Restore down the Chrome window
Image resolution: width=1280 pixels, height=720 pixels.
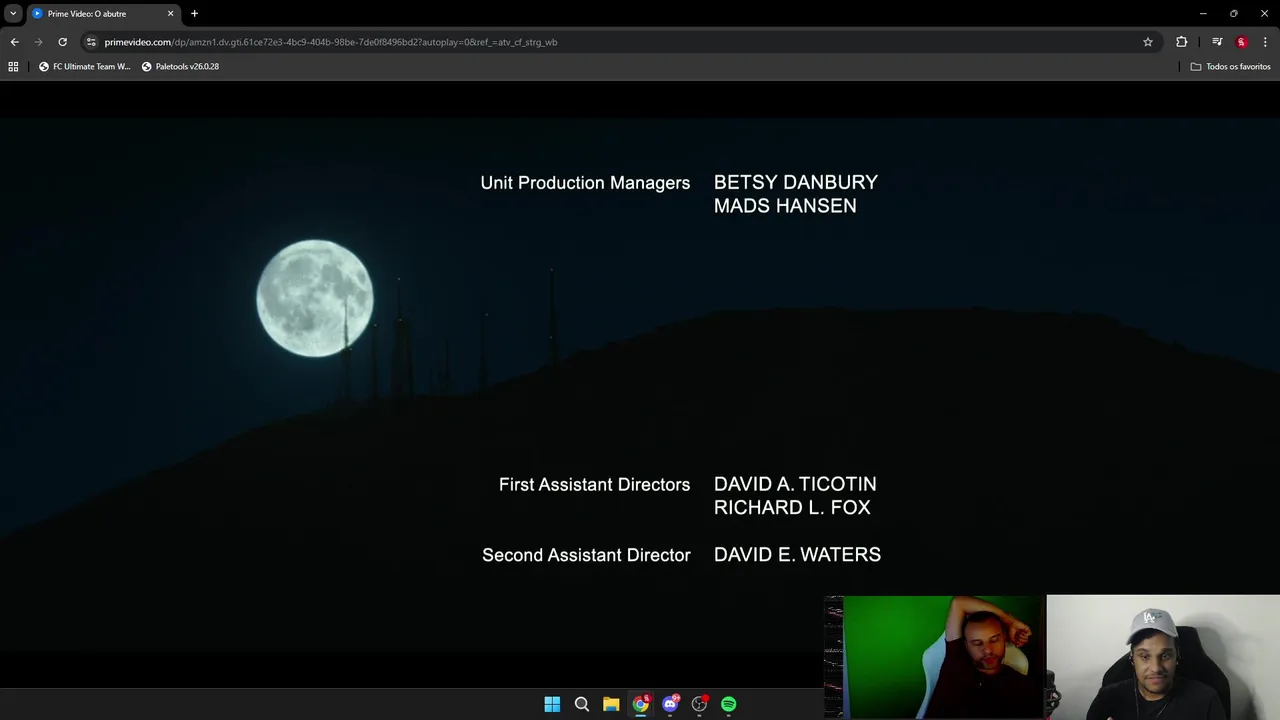1234,14
